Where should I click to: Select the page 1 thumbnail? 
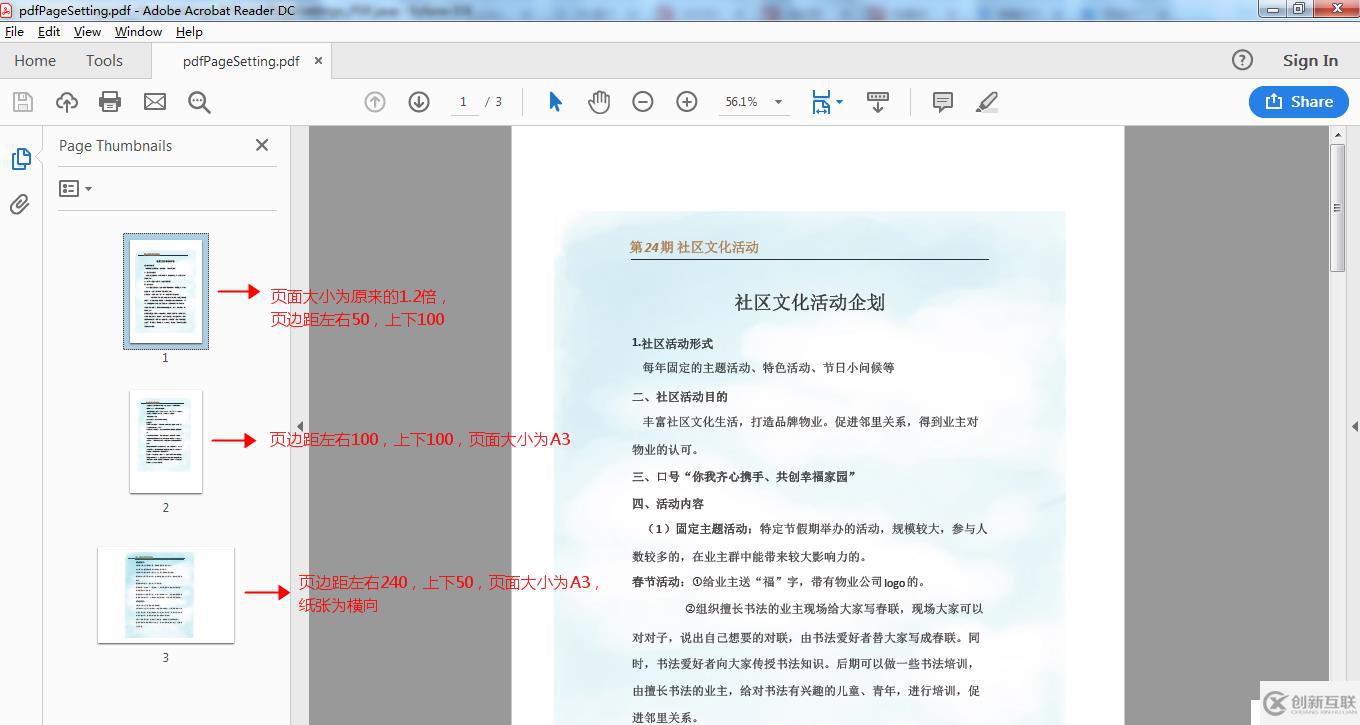pyautogui.click(x=166, y=291)
